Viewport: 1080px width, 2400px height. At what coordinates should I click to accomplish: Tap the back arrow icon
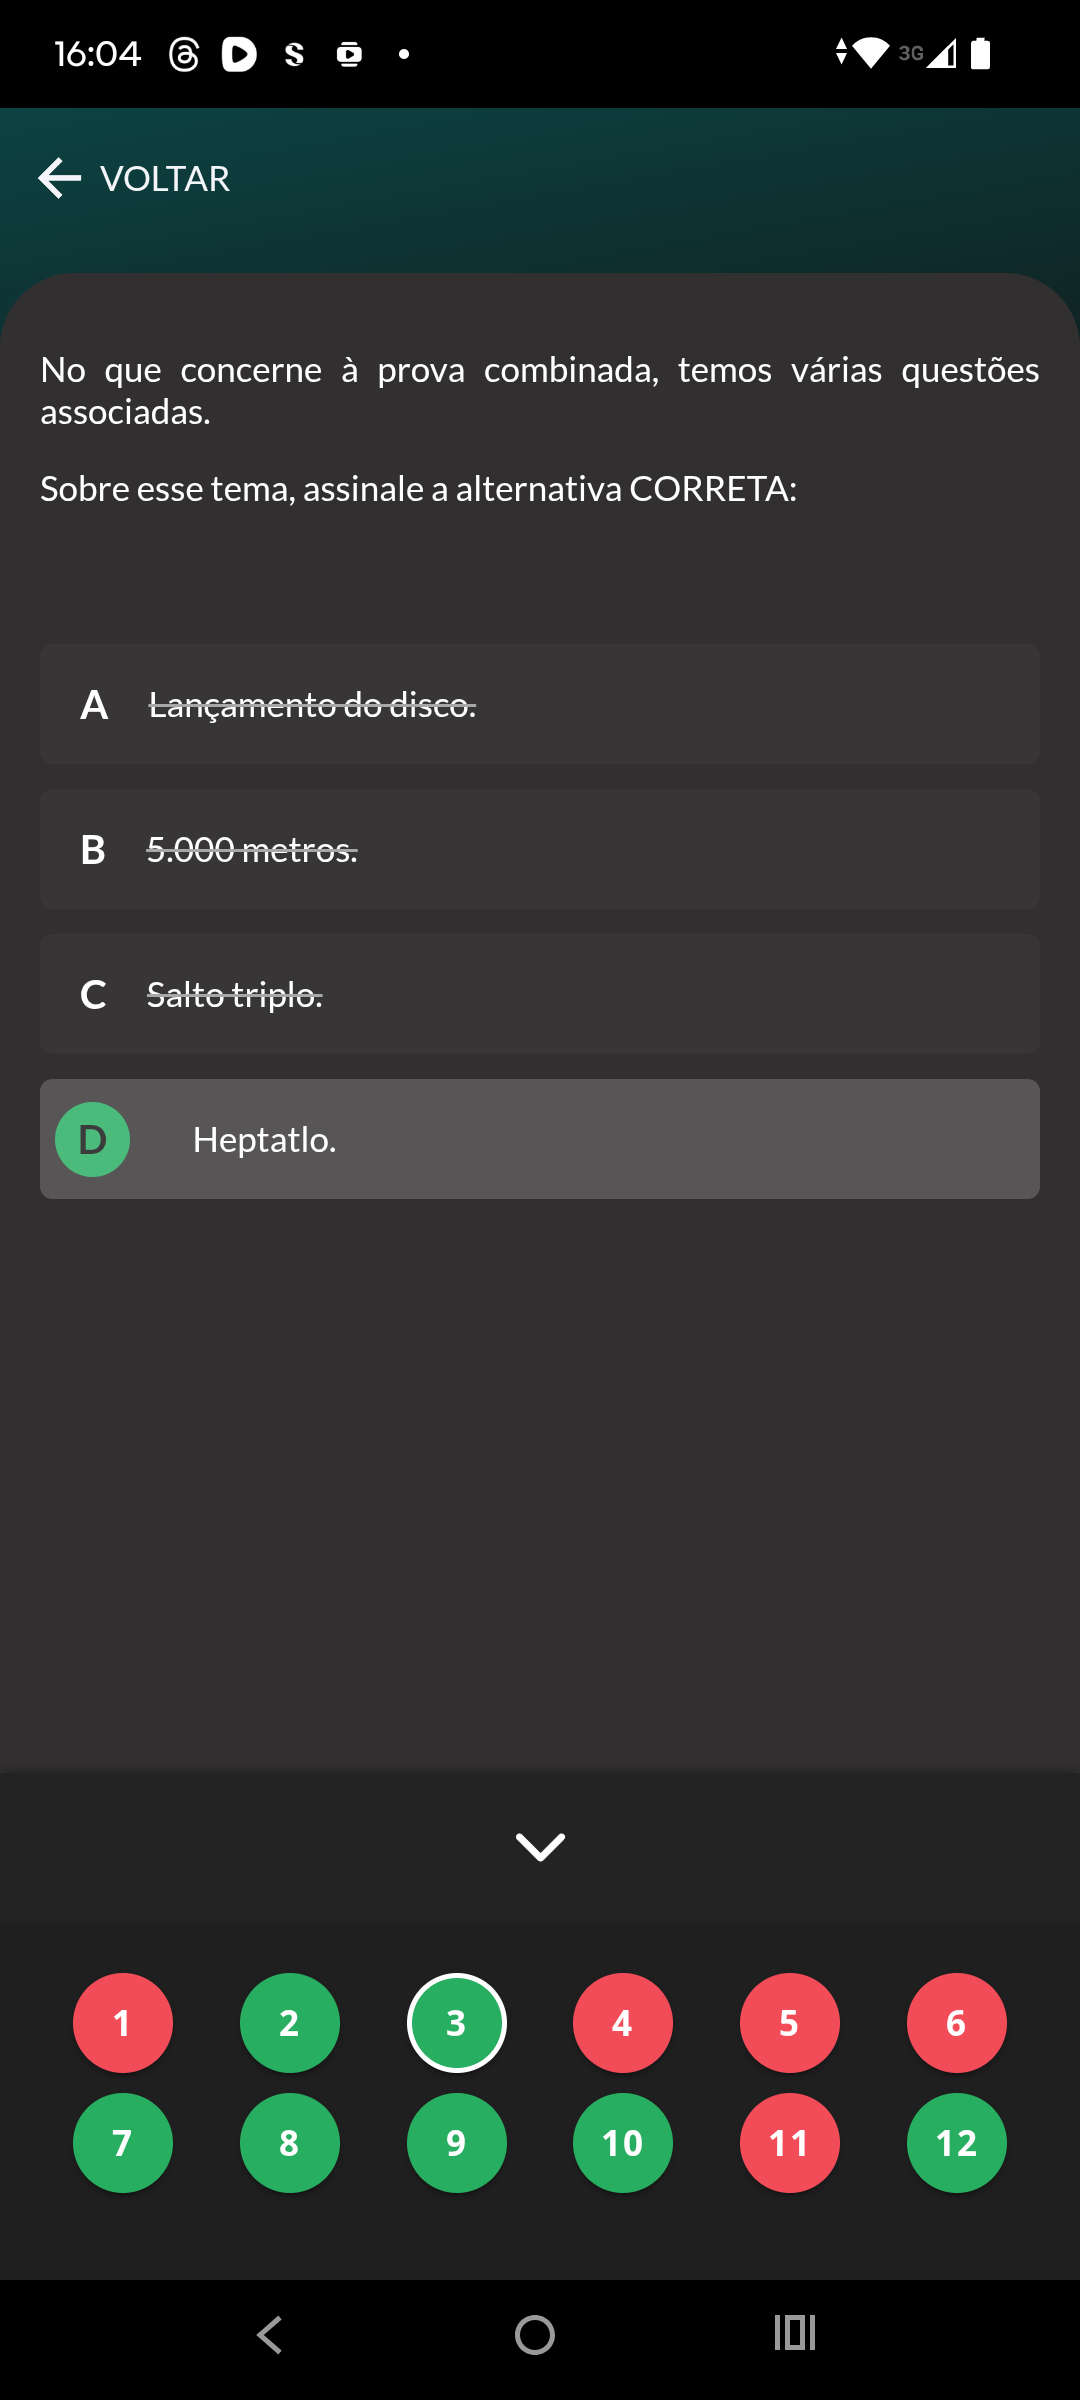point(60,179)
